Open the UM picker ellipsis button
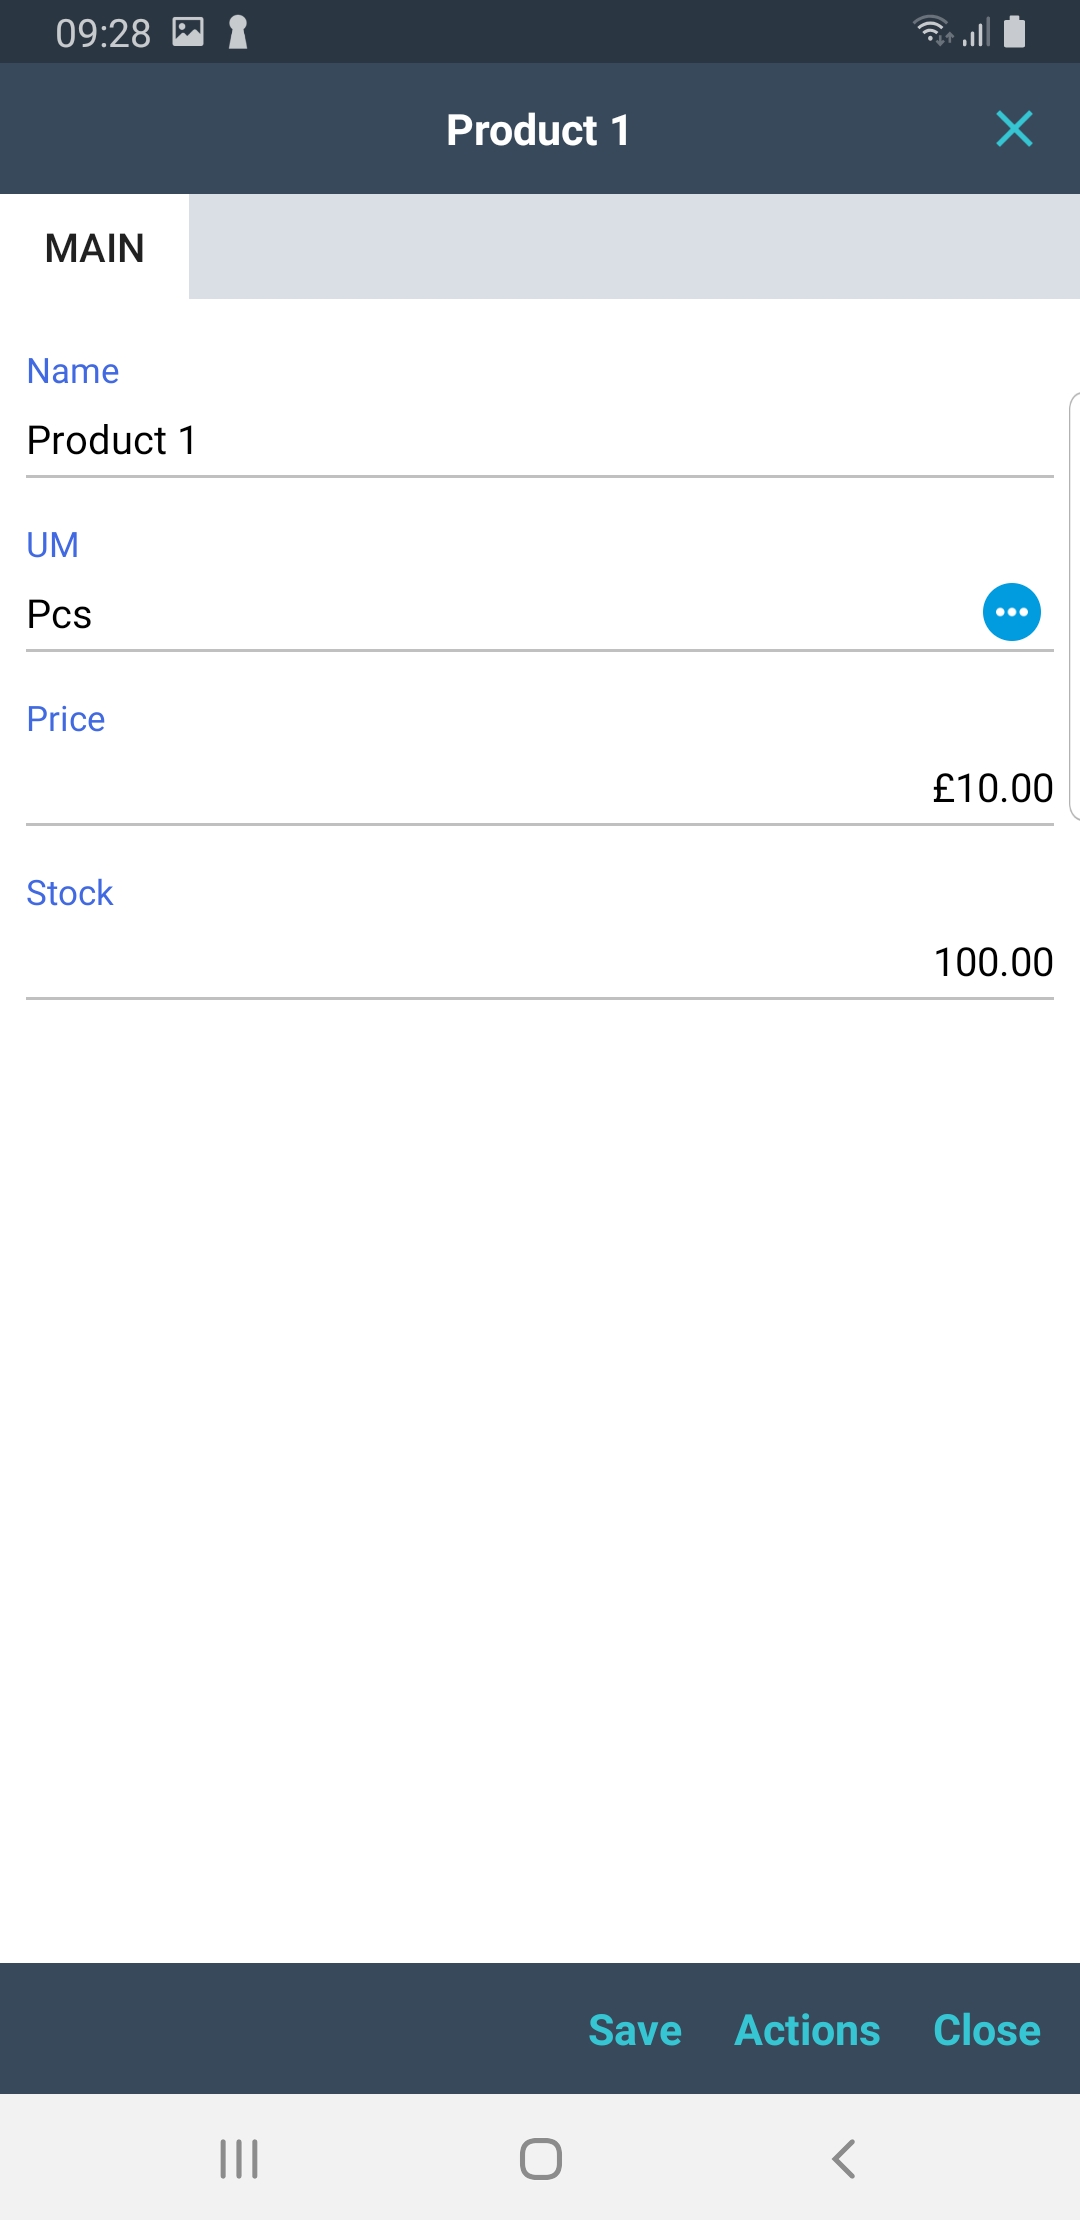The image size is (1080, 2220). [x=1011, y=612]
